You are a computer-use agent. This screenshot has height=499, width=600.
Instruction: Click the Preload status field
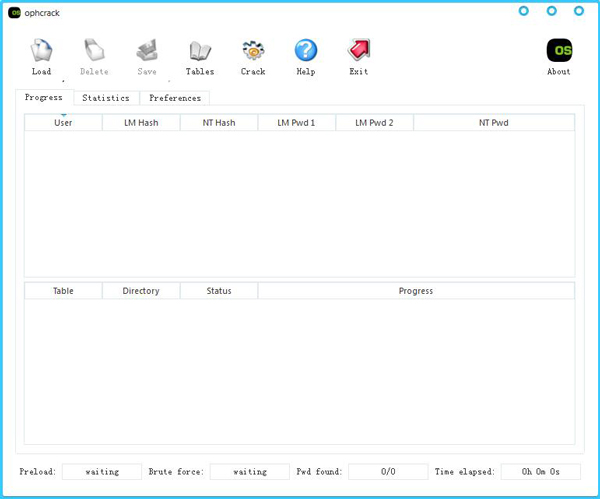pyautogui.click(x=102, y=471)
